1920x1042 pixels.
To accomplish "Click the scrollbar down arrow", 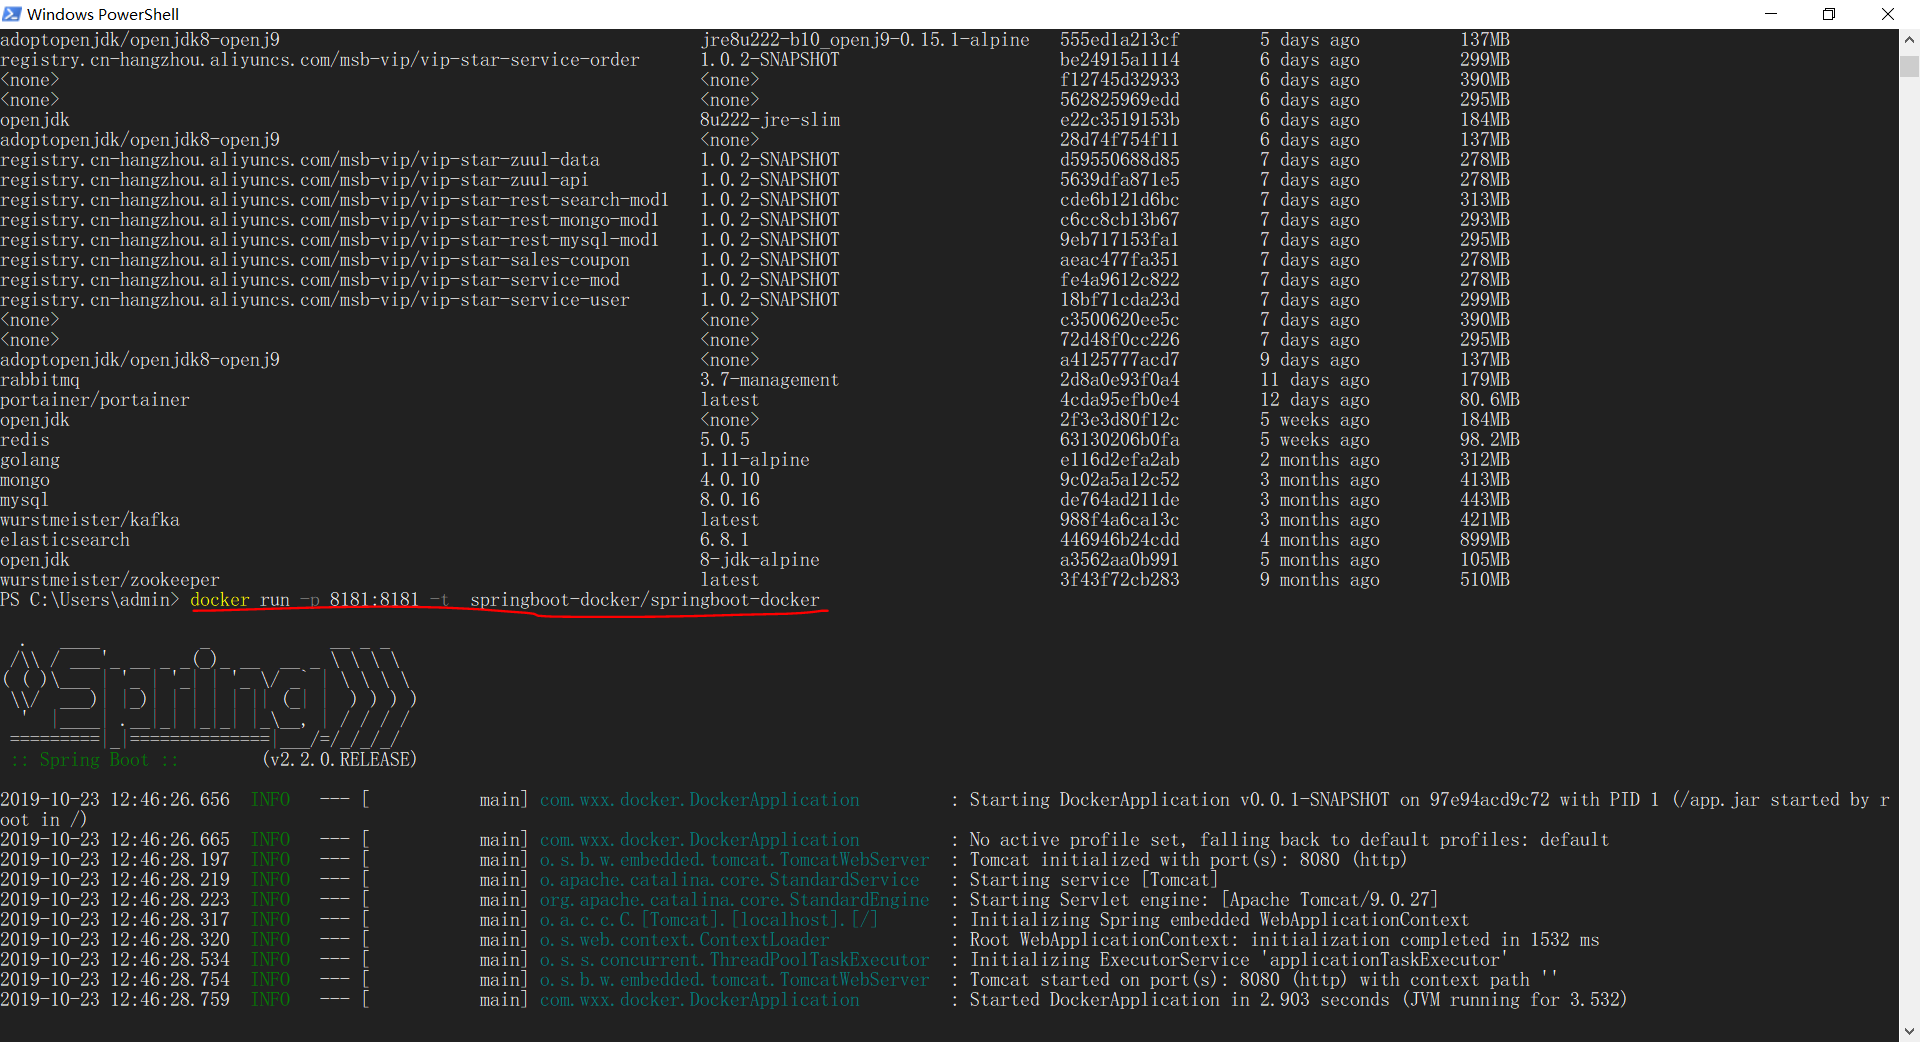I will point(1909,1031).
